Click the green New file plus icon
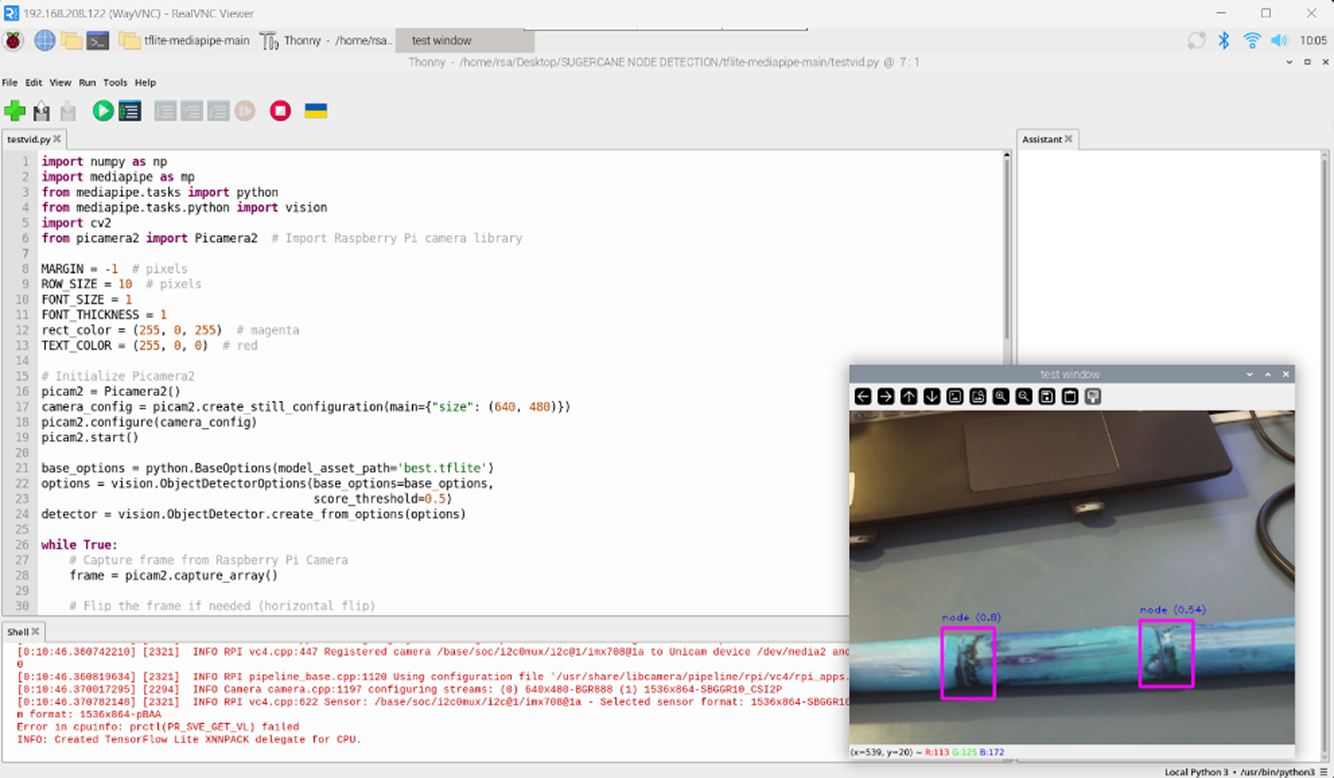 (15, 111)
